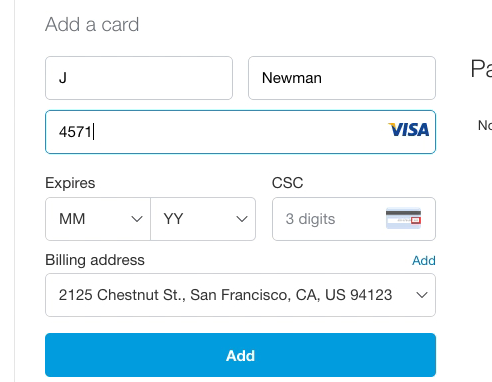This screenshot has height=382, width=492.
Task: Click the blue Add button
Action: pyautogui.click(x=240, y=355)
